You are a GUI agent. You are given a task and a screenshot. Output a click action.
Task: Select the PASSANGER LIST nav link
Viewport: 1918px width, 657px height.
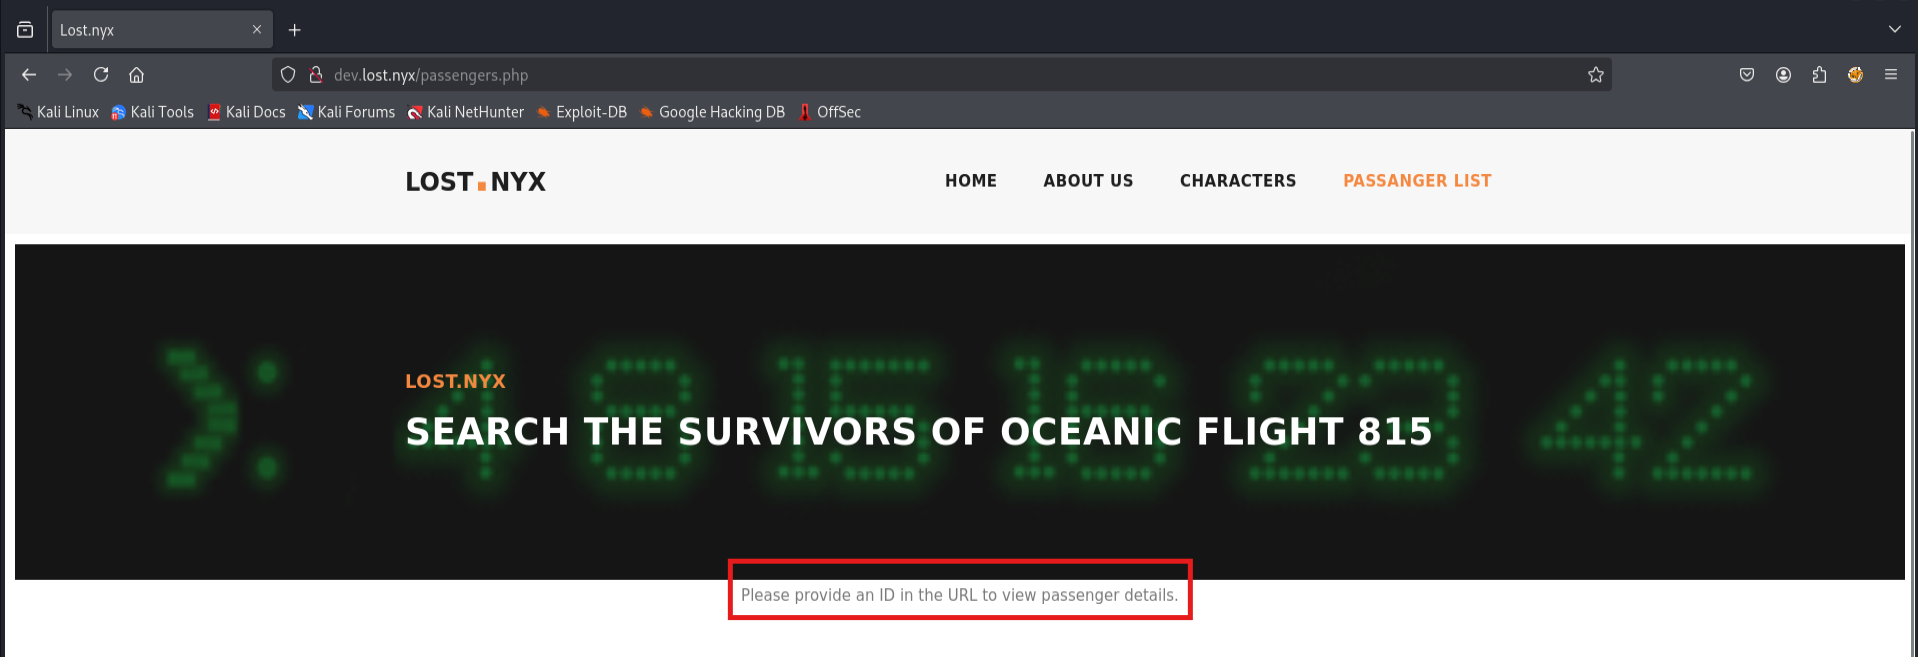(1416, 181)
